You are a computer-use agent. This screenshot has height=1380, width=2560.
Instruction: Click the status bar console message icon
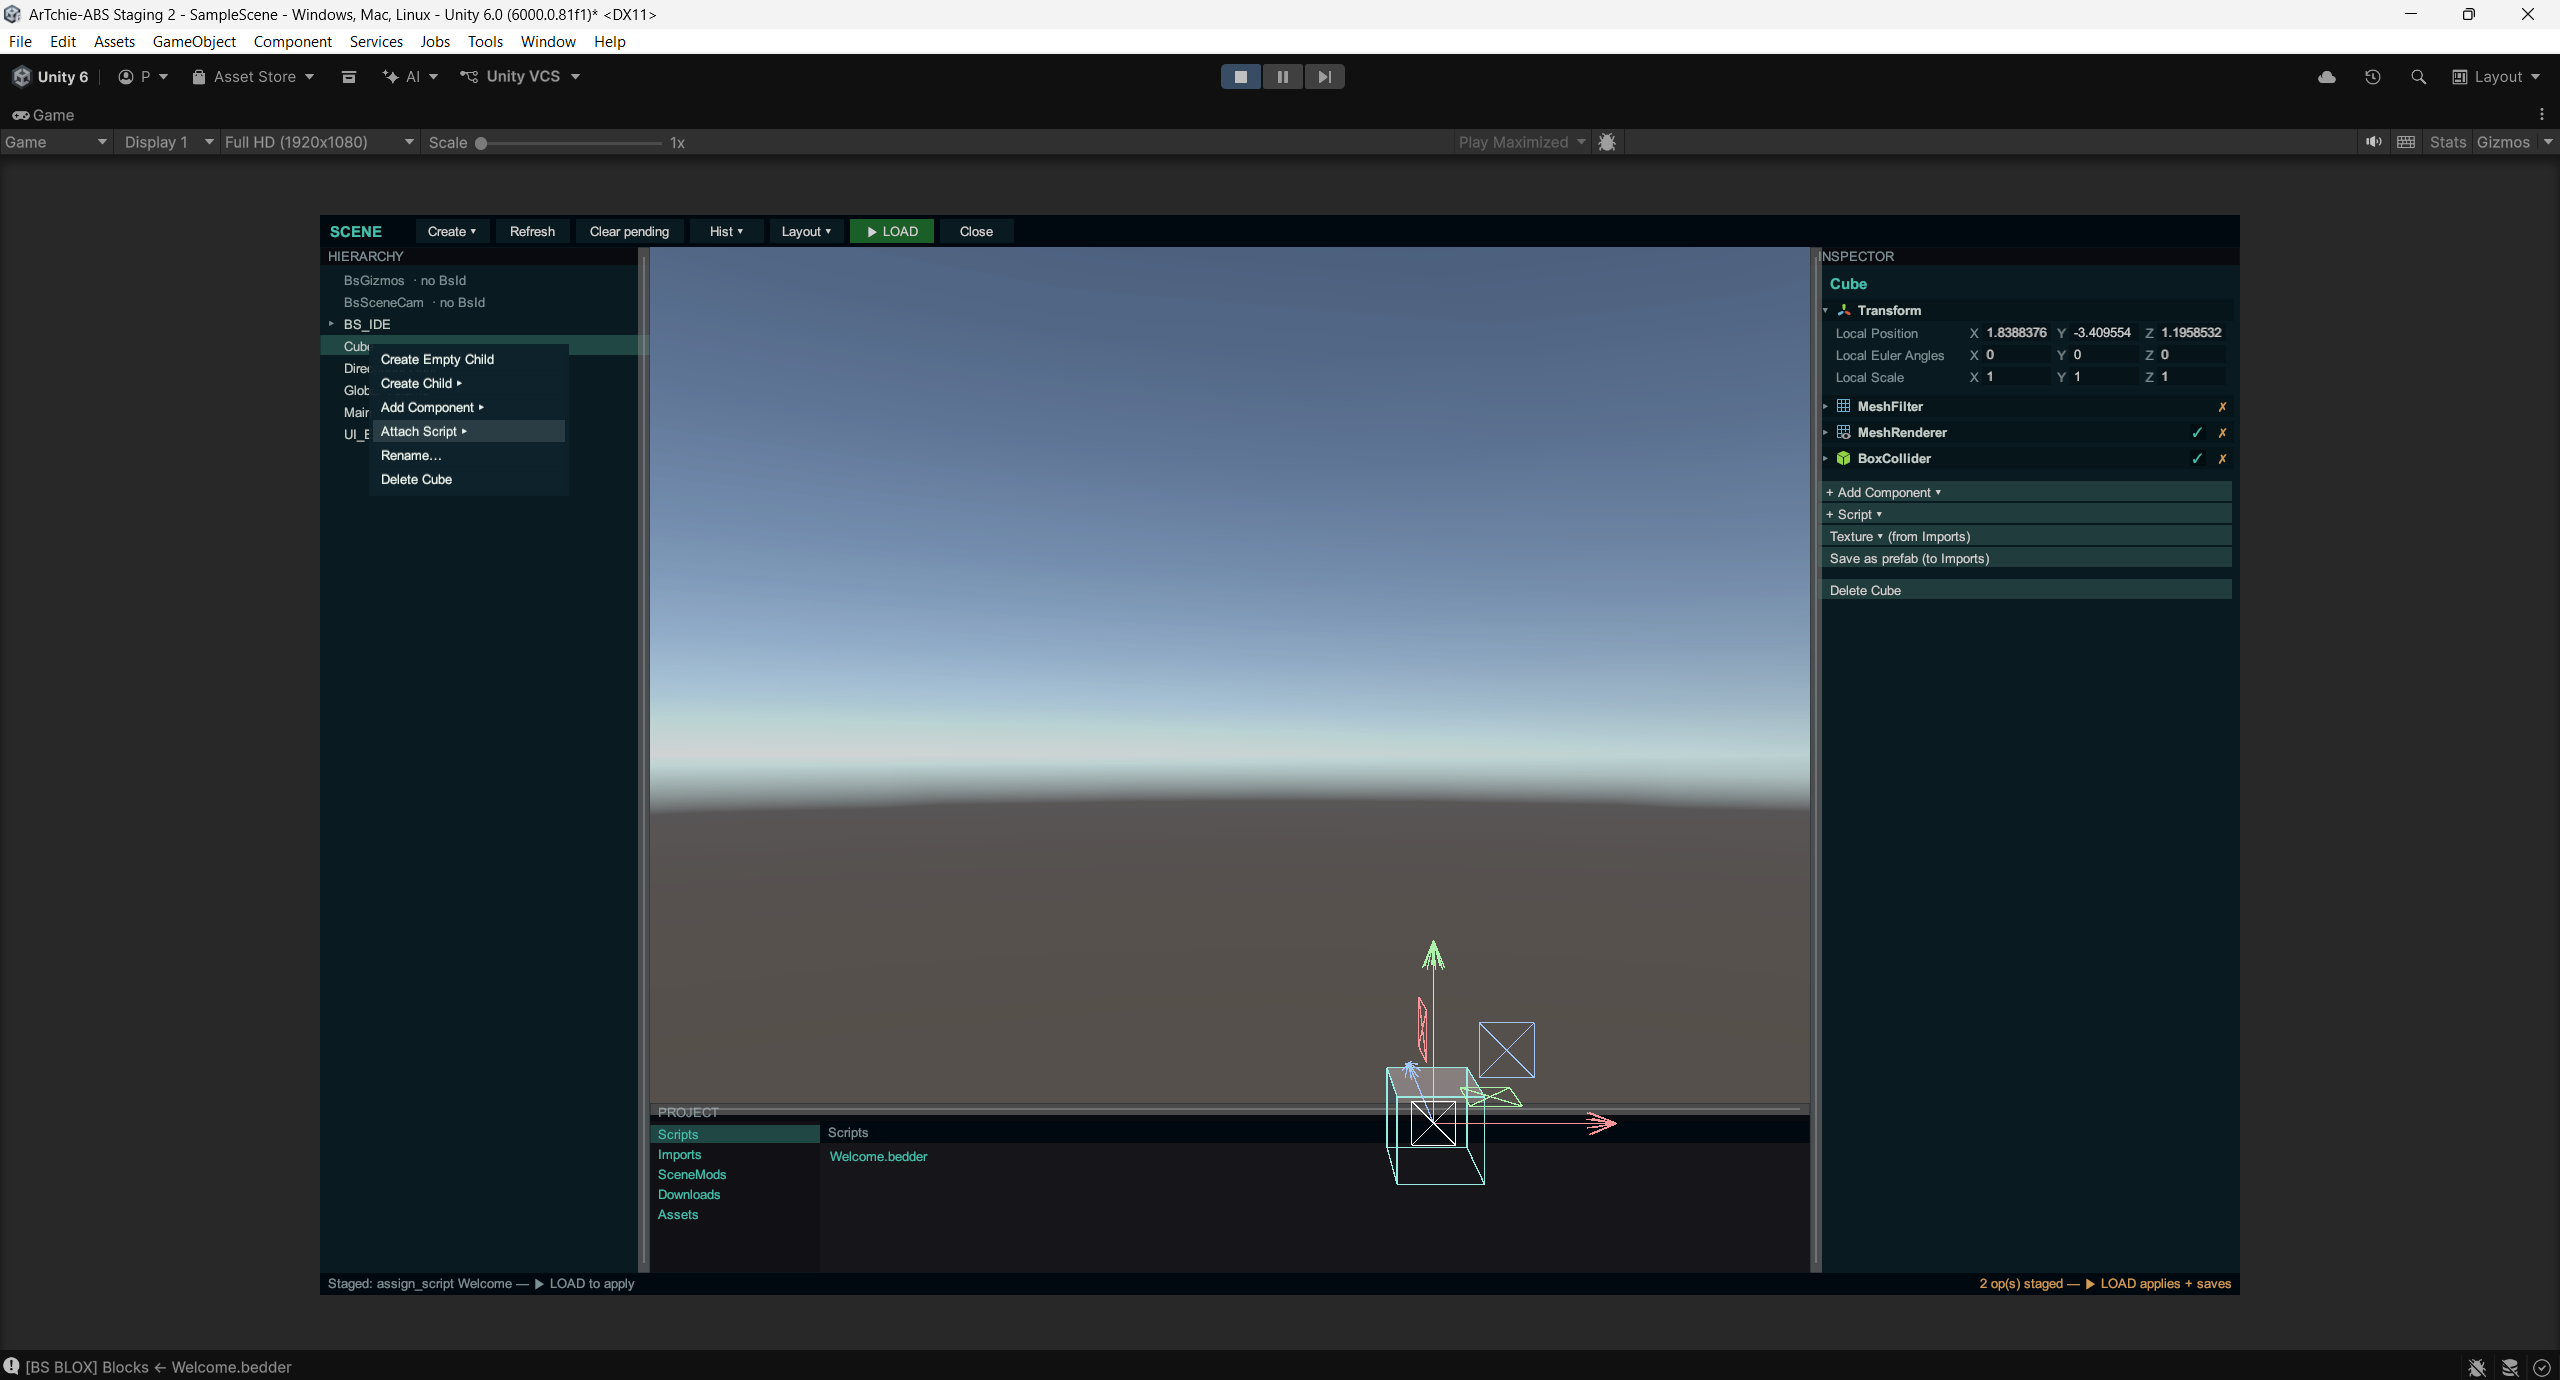click(12, 1366)
